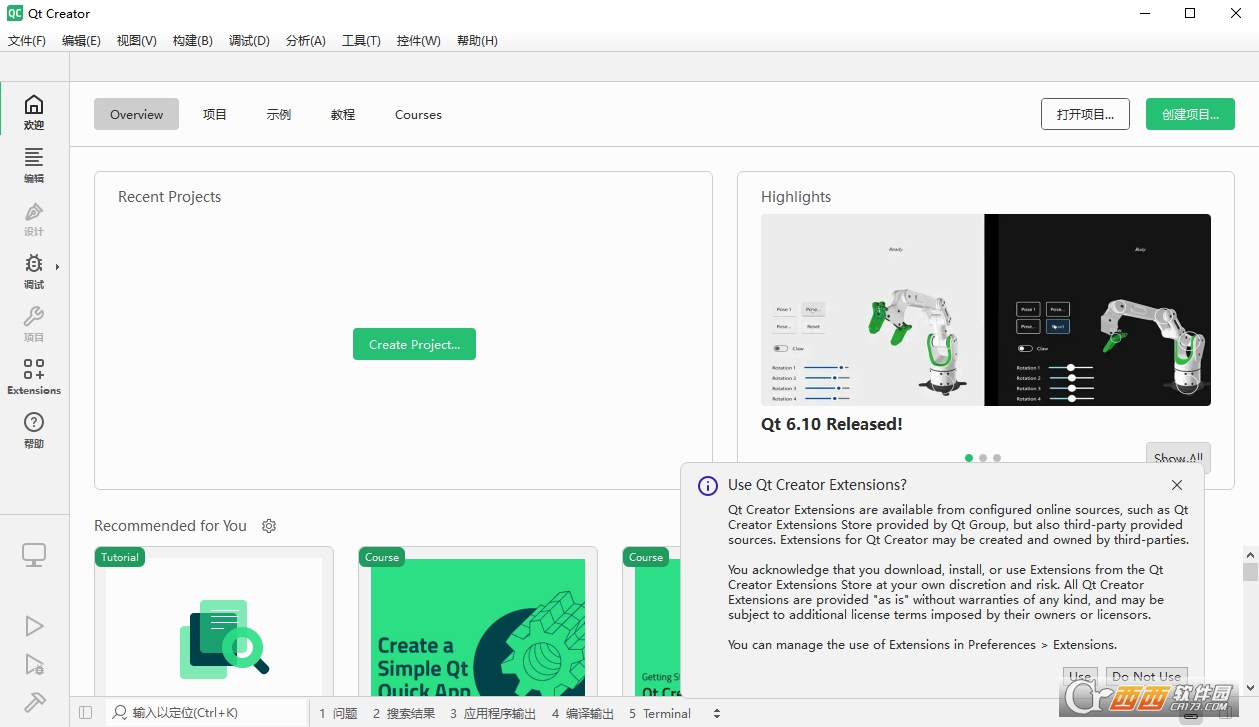Screen dimensions: 1259x727
Task: Open the 分析(A) menu
Action: (306, 41)
